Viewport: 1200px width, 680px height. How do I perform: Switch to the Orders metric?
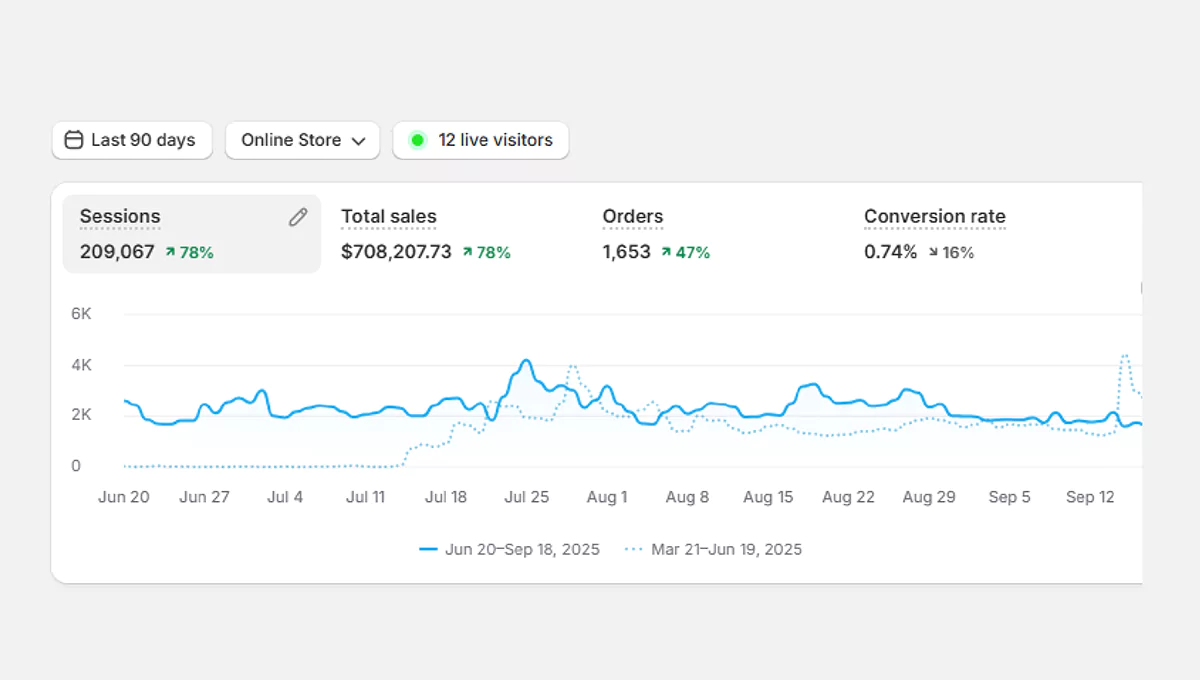(632, 217)
